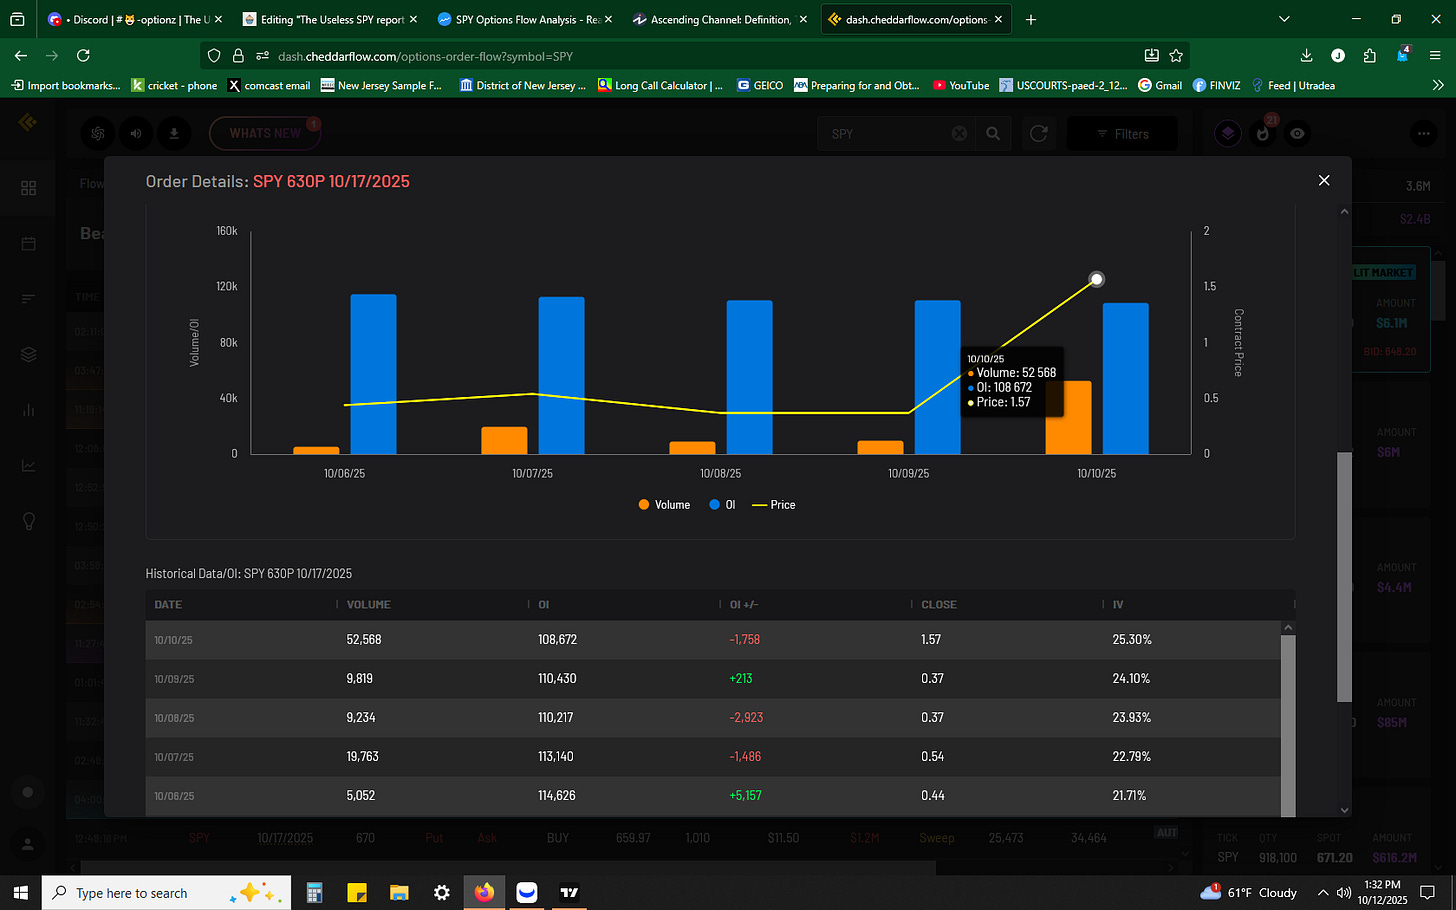Open the Firefox application menu

tap(1436, 56)
